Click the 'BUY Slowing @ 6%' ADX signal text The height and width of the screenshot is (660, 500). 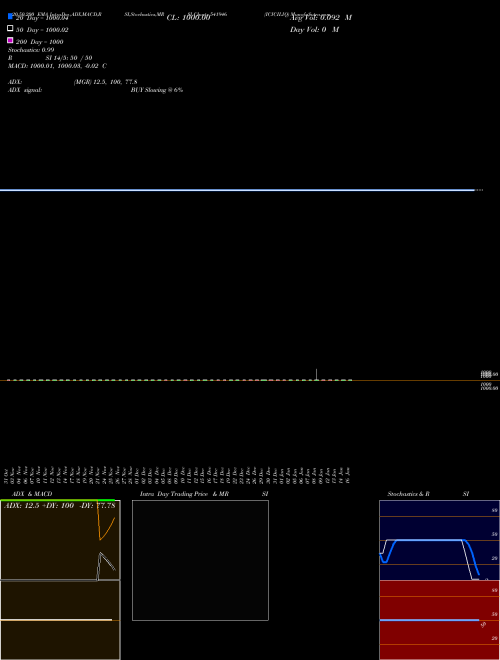coord(157,90)
